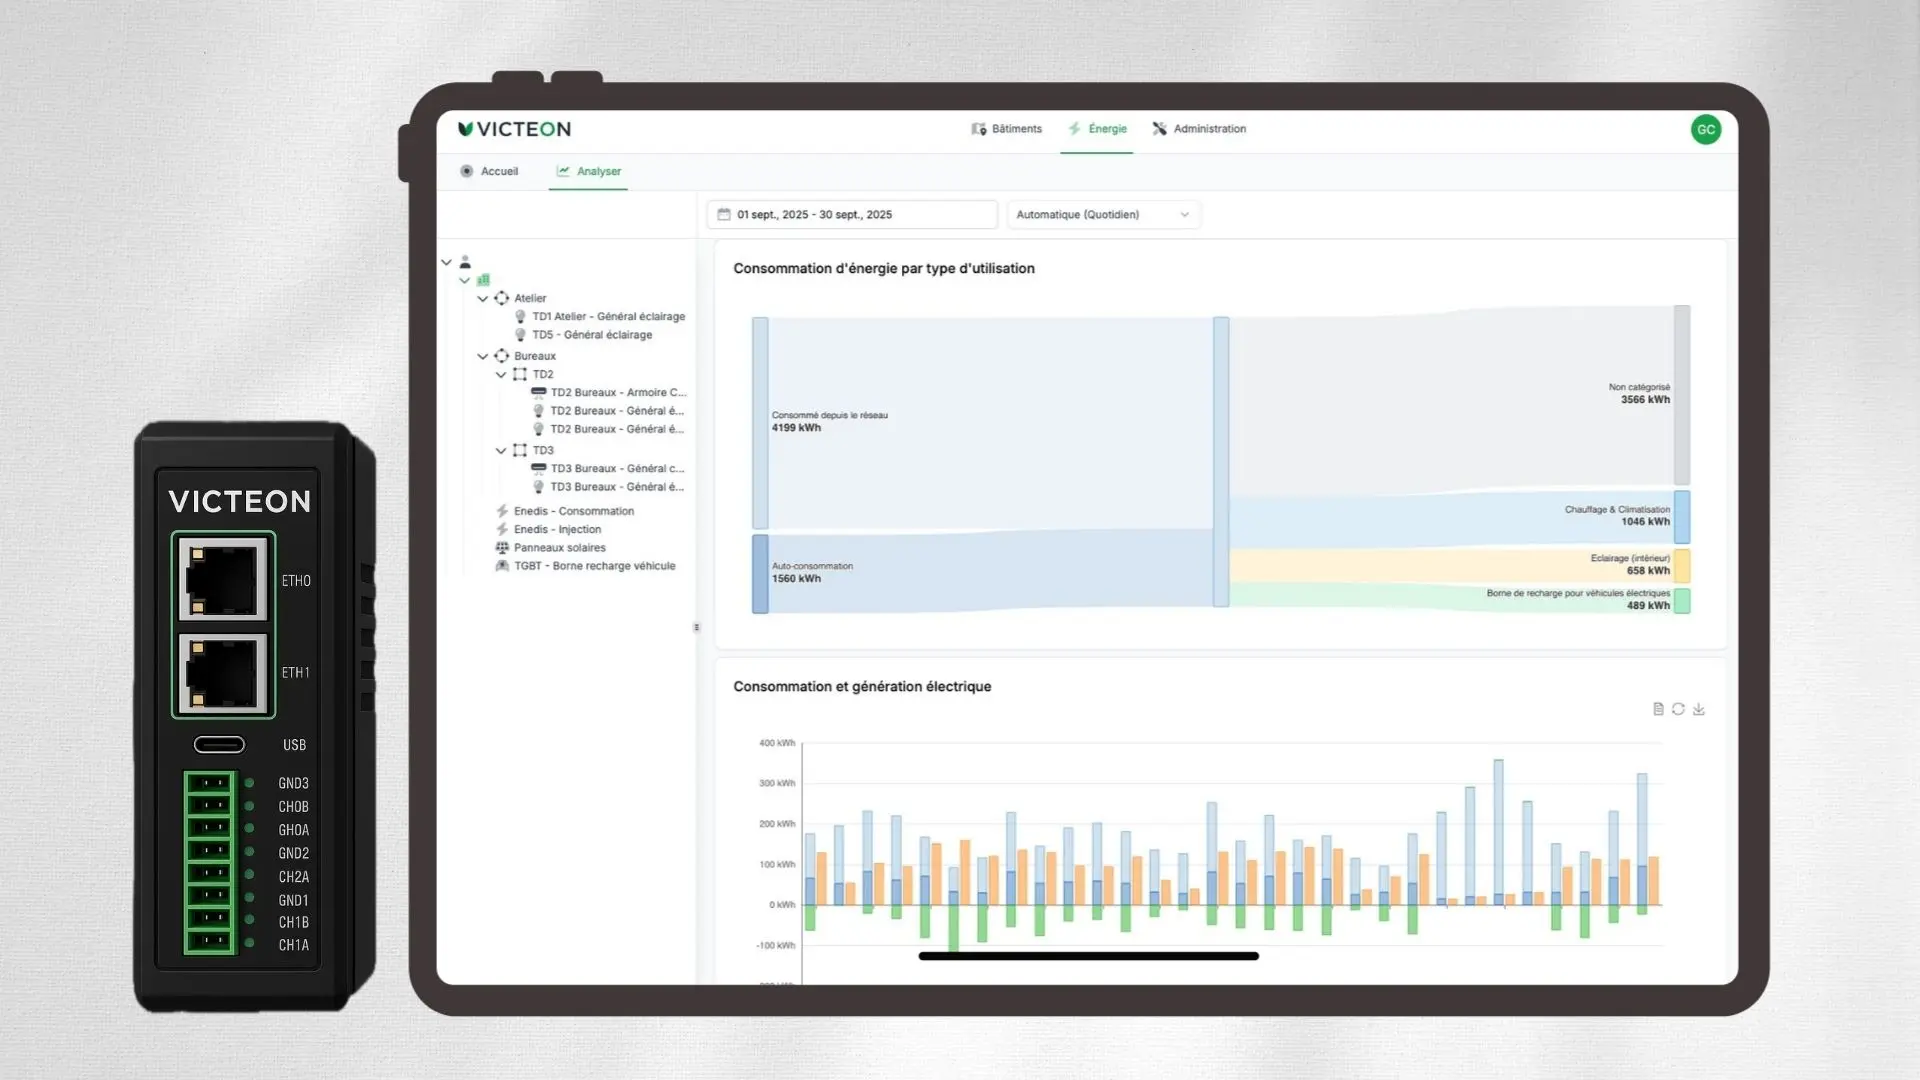Collapse the Atelier tree node
Image resolution: width=1920 pixels, height=1080 pixels.
click(483, 298)
